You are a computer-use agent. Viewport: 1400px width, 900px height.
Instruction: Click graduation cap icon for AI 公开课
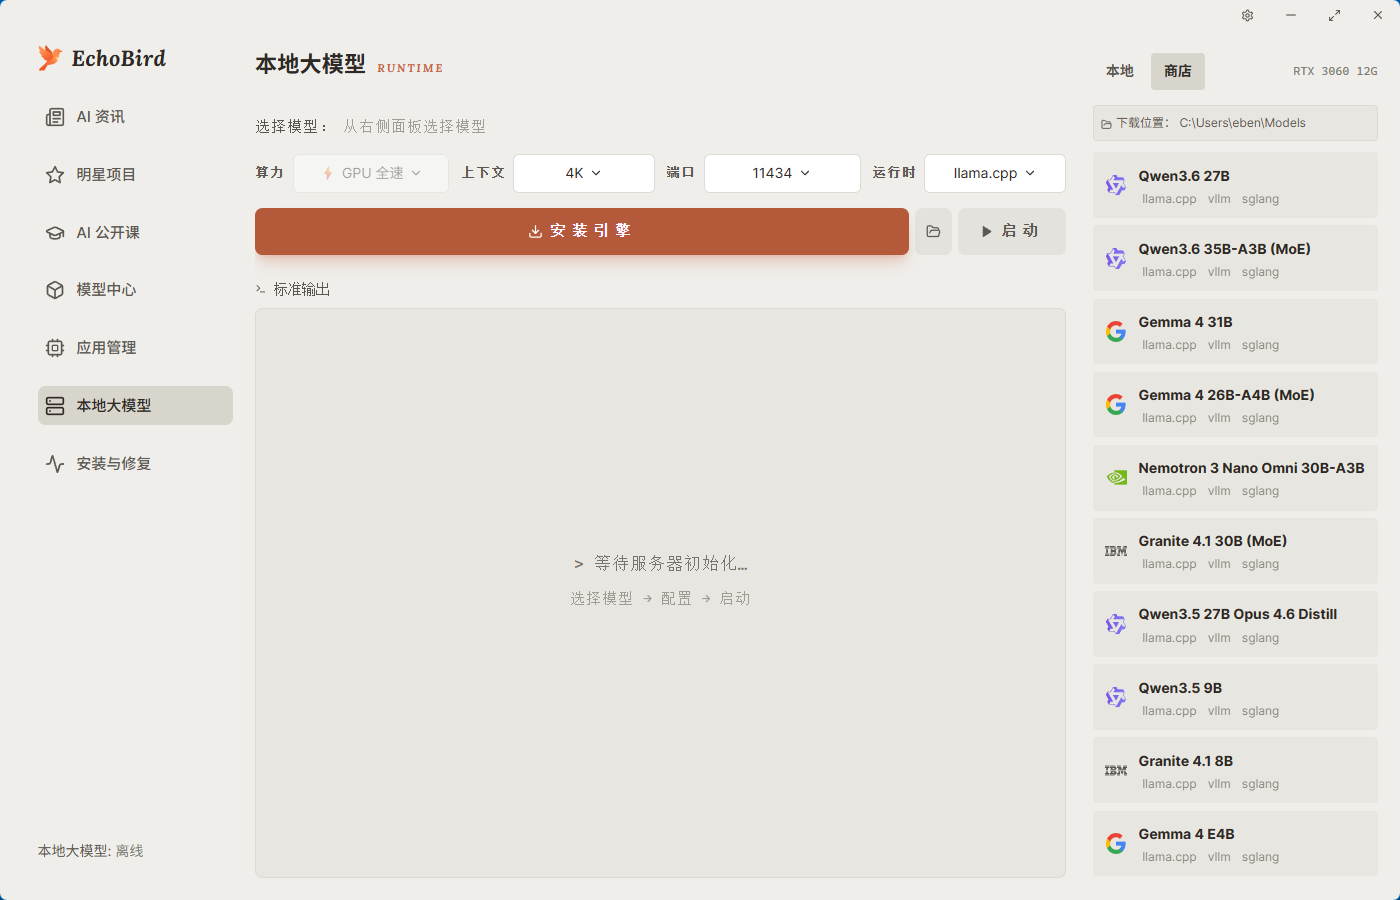click(x=55, y=233)
